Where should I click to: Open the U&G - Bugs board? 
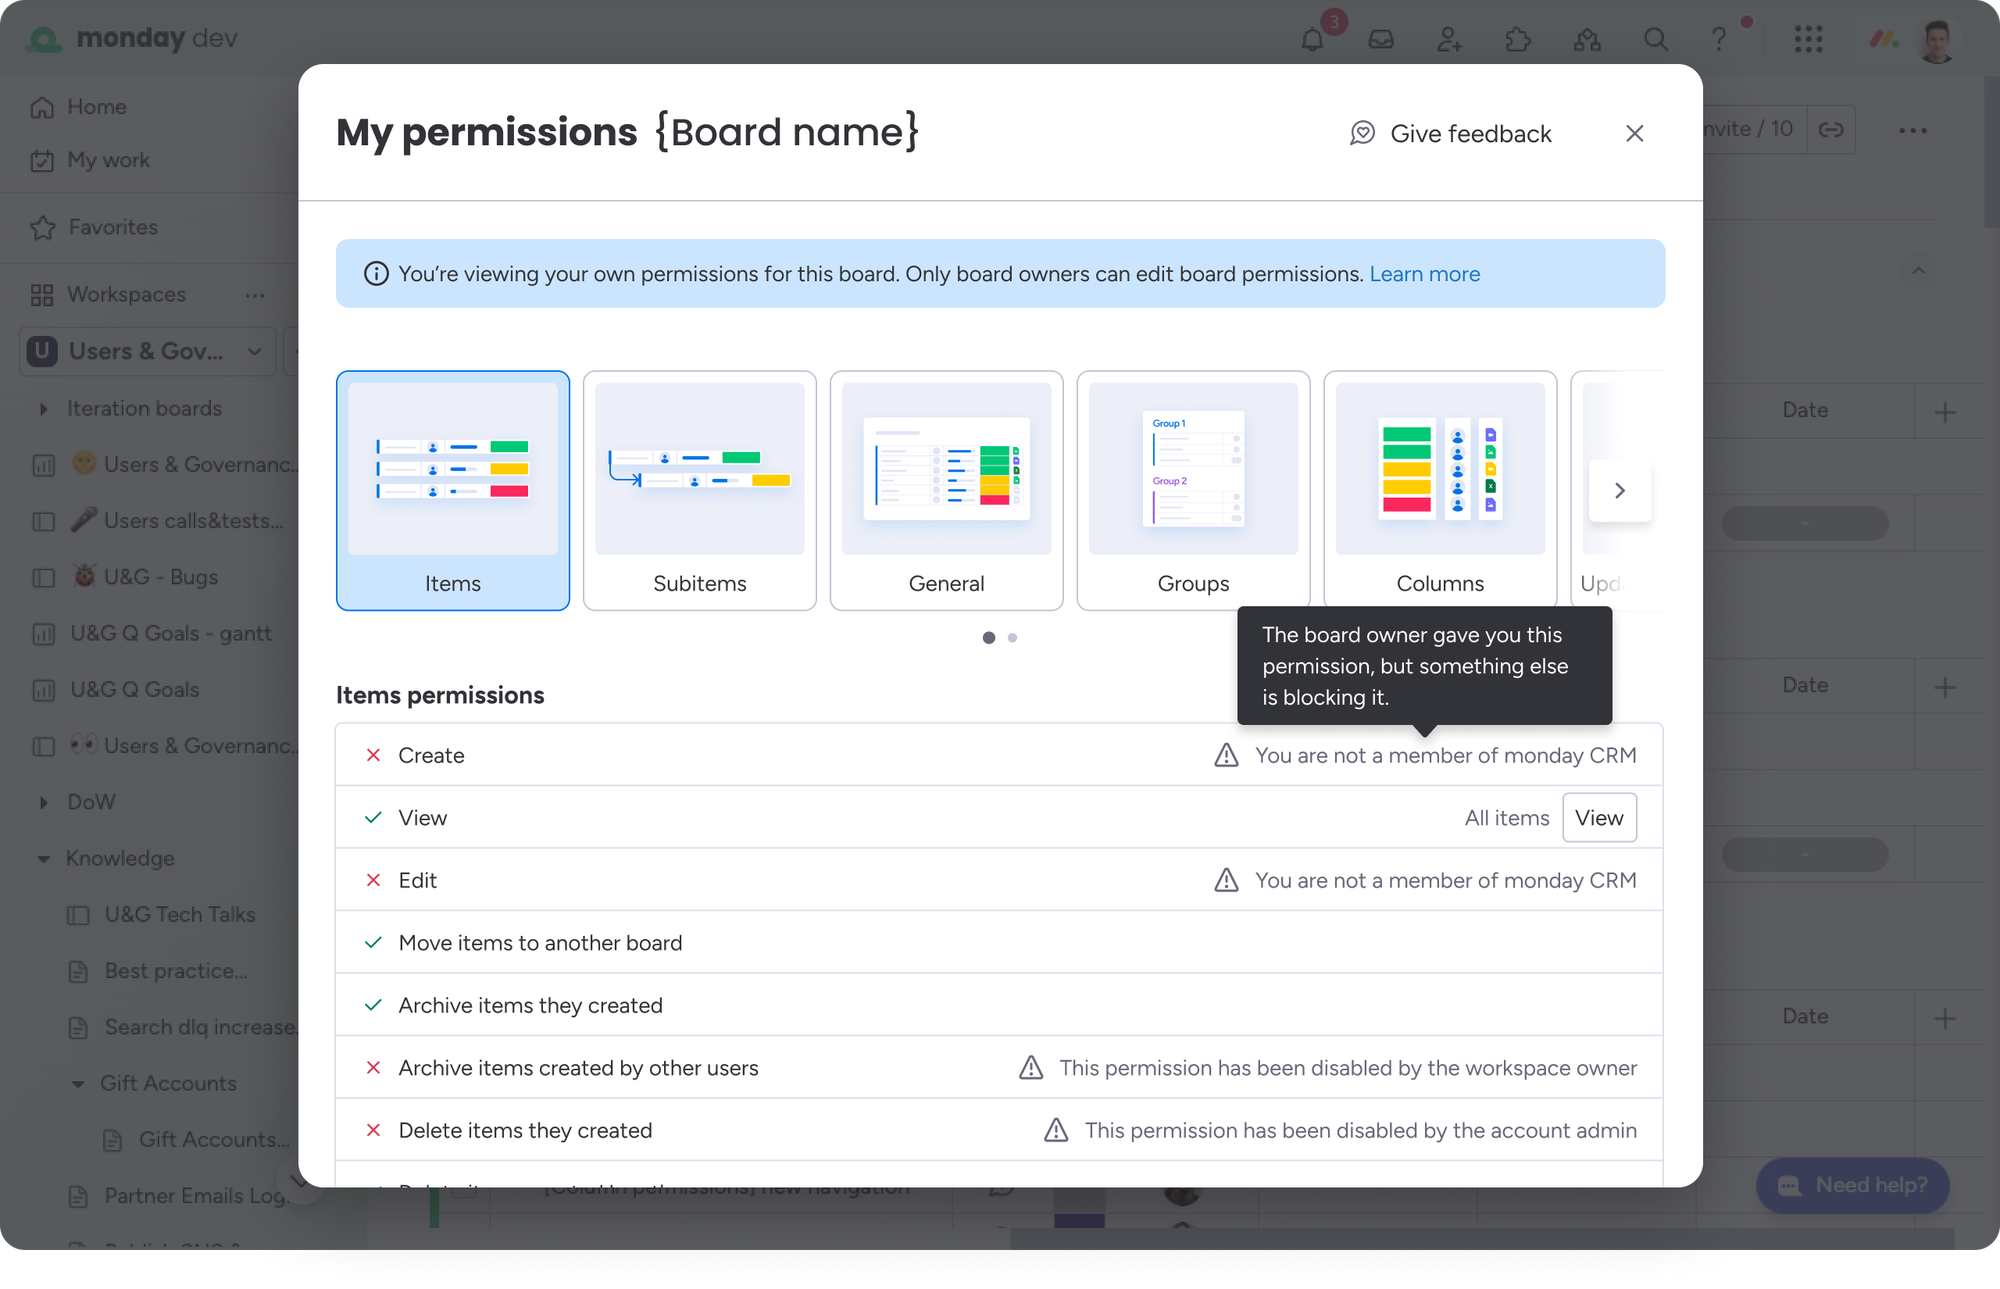pos(161,577)
